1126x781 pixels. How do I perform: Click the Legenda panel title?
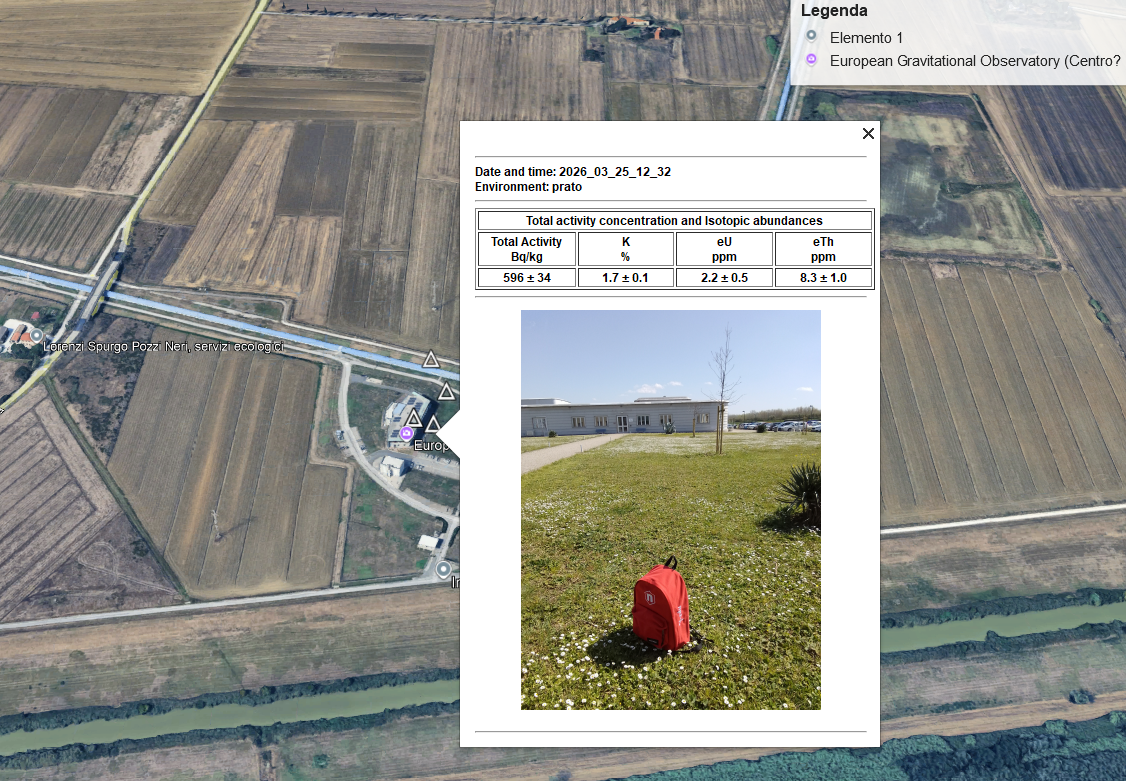pos(834,11)
